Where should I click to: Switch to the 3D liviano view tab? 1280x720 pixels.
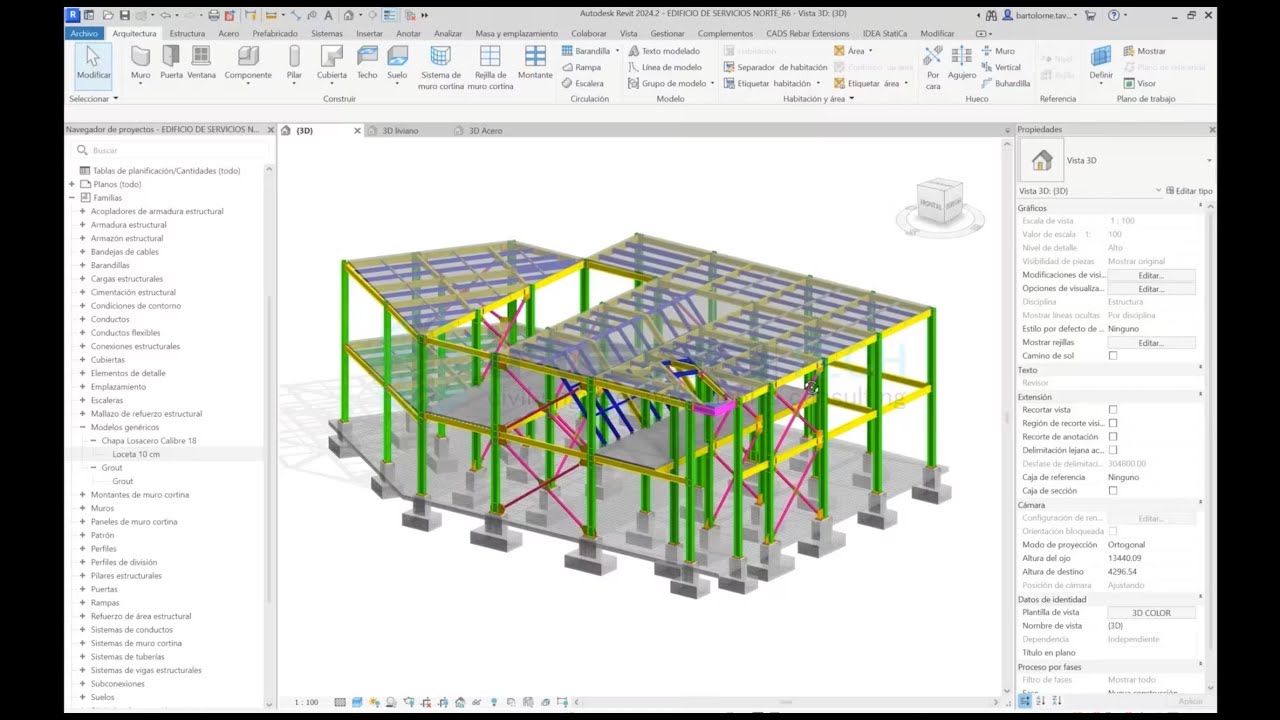[x=400, y=131]
